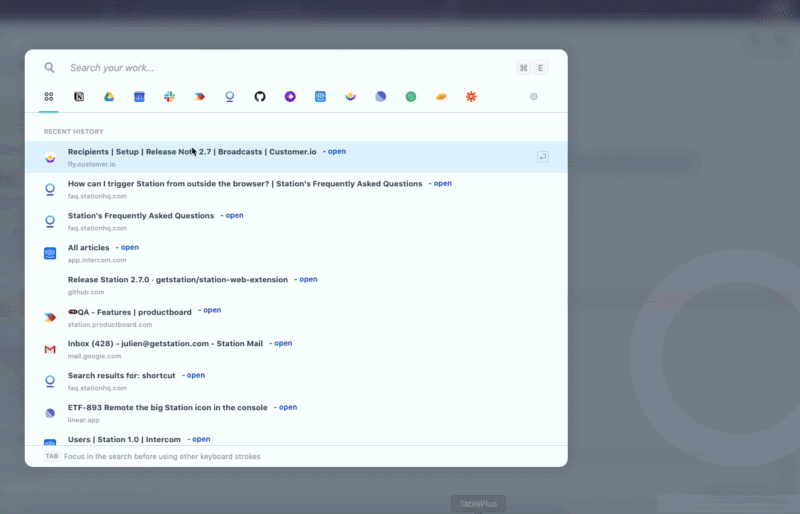This screenshot has width=800, height=514.
Task: Click Station icon beside Frequently Asked Questions row
Action: (50, 222)
